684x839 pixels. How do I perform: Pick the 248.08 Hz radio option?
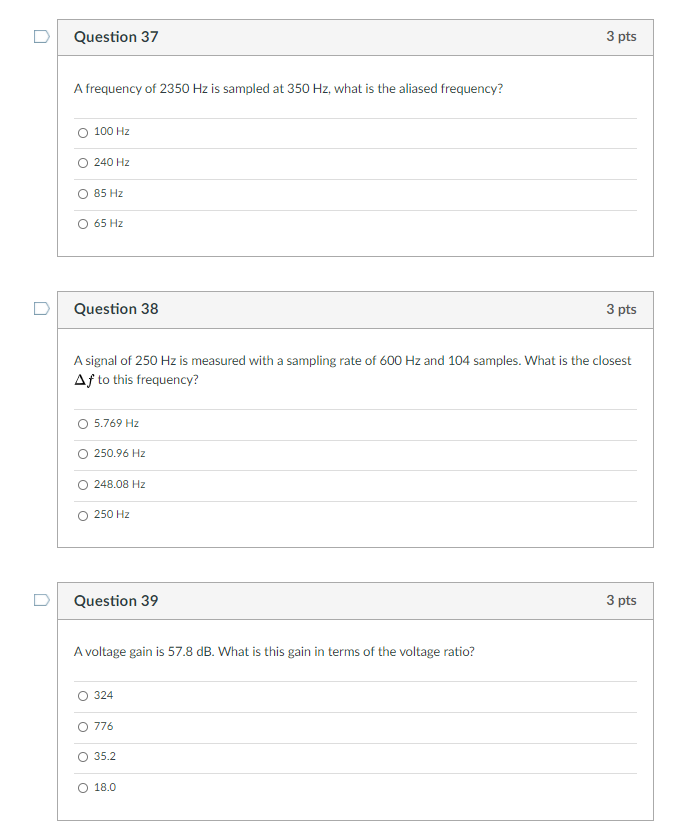(83, 485)
